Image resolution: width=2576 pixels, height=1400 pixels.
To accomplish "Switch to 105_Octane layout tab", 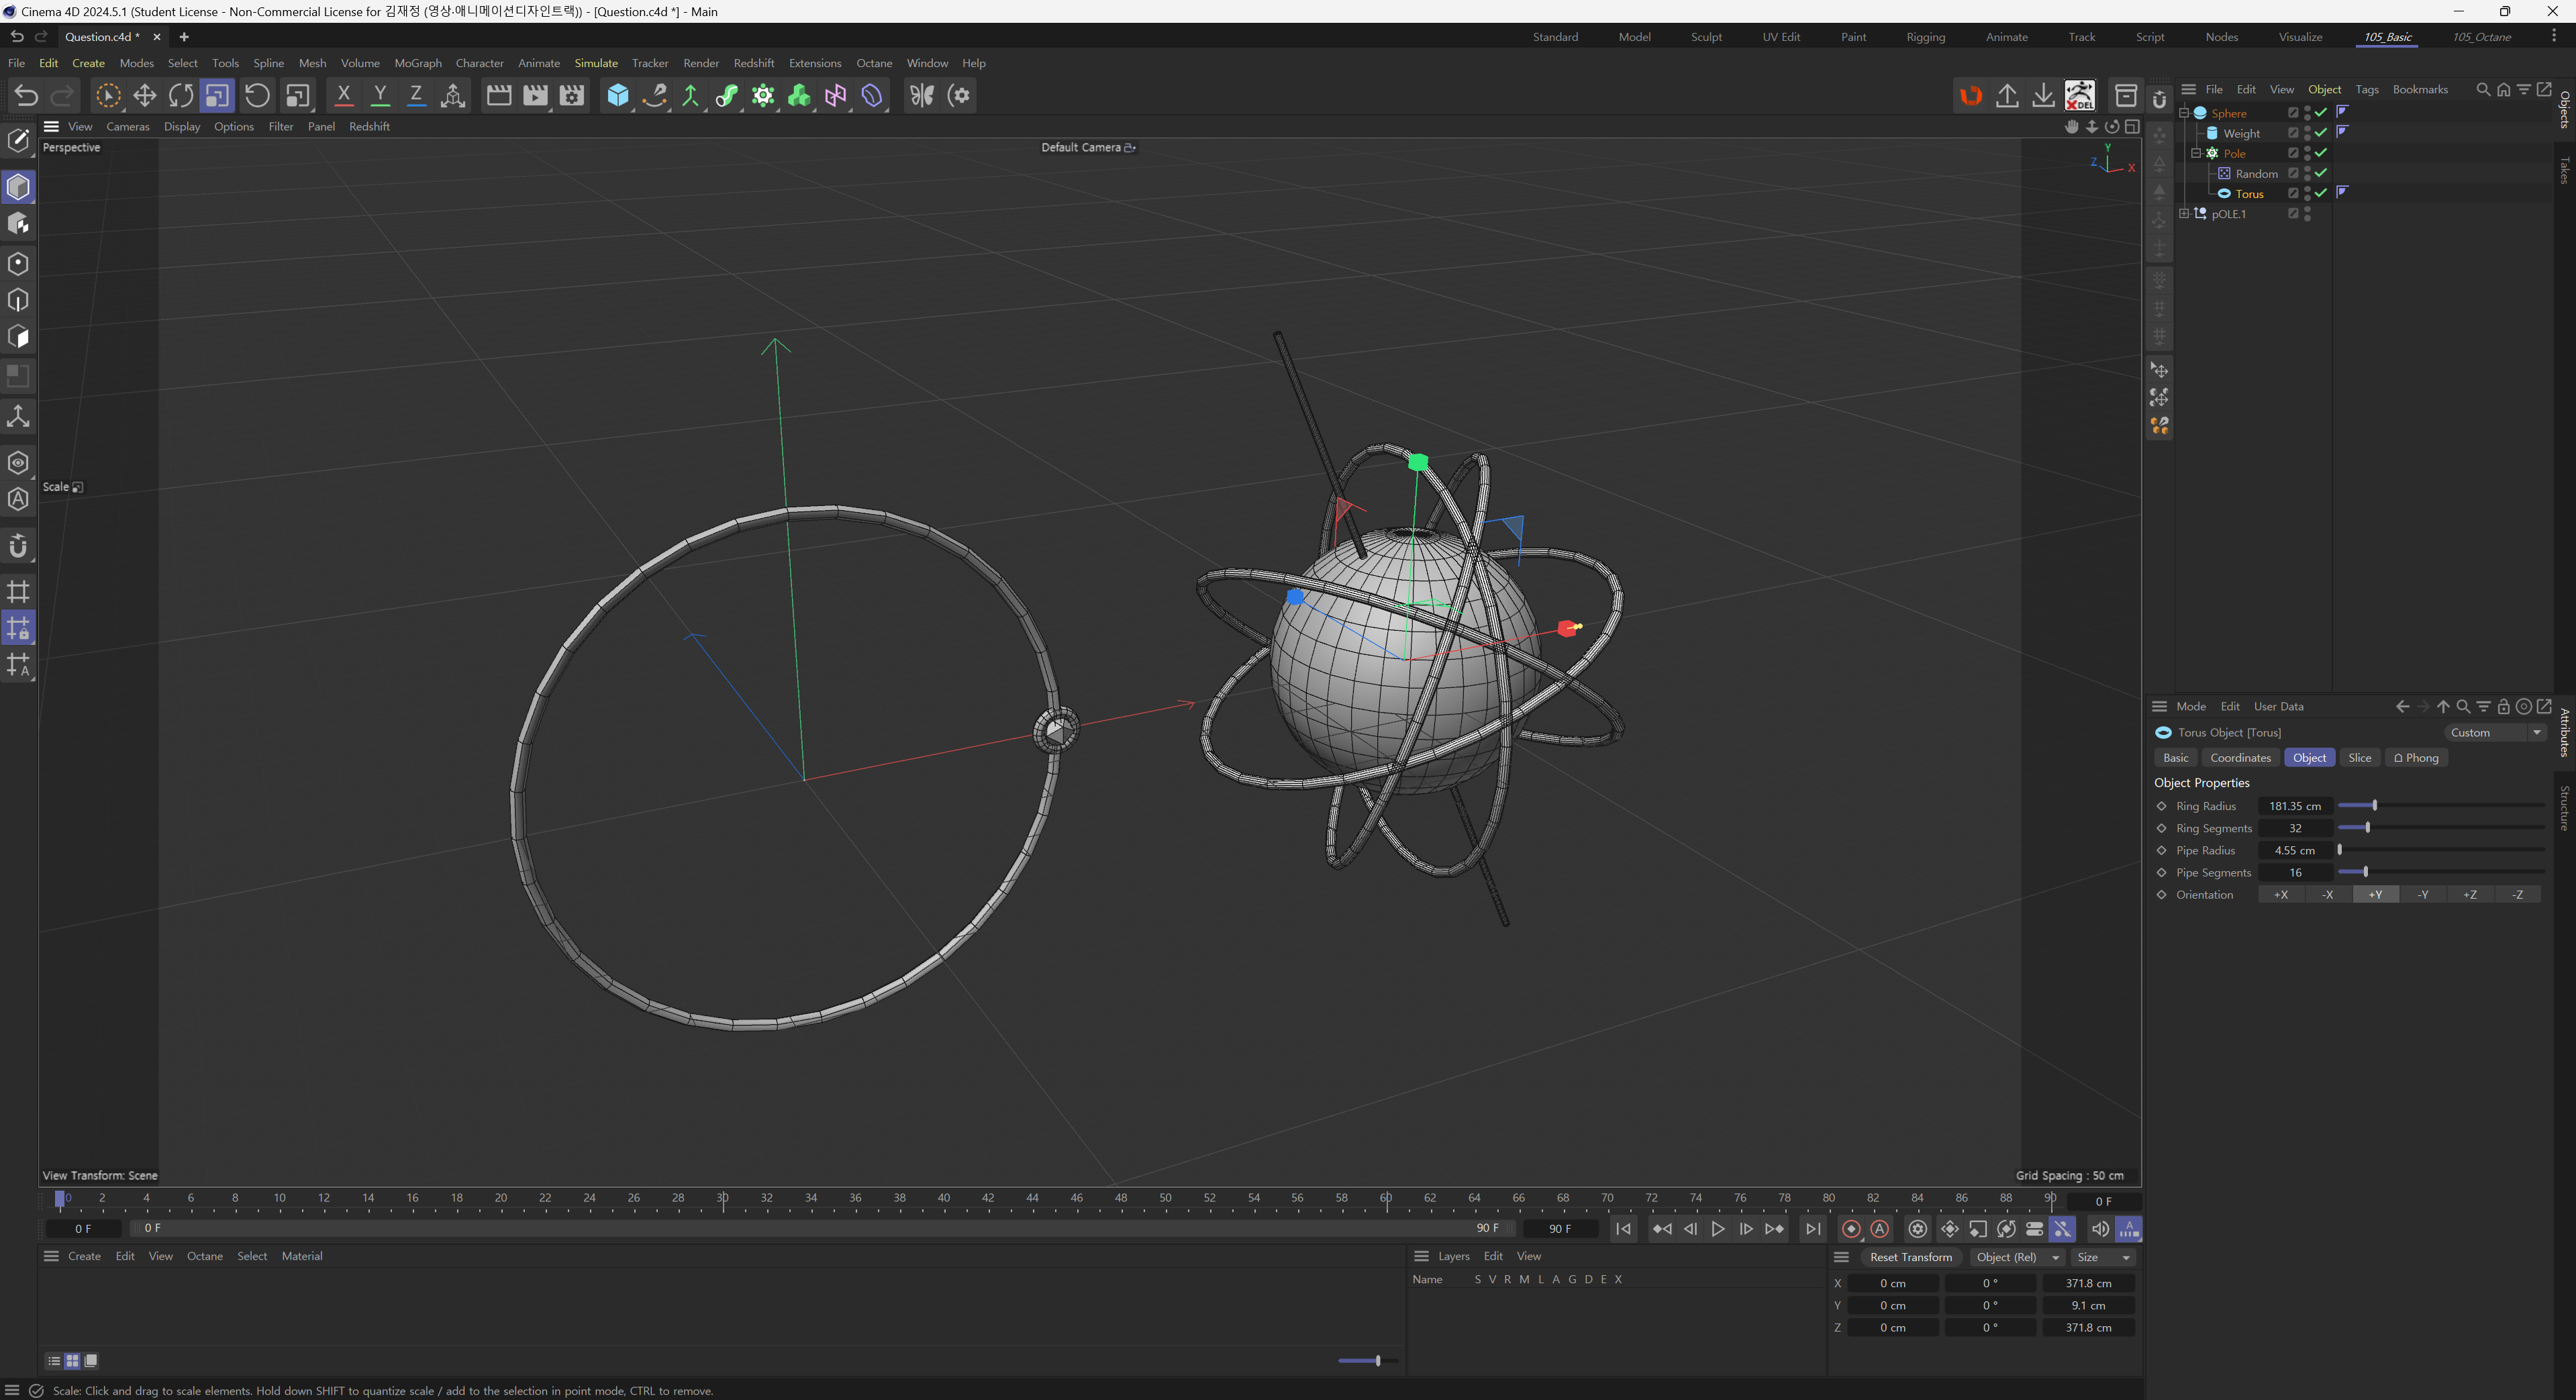I will click(2481, 37).
